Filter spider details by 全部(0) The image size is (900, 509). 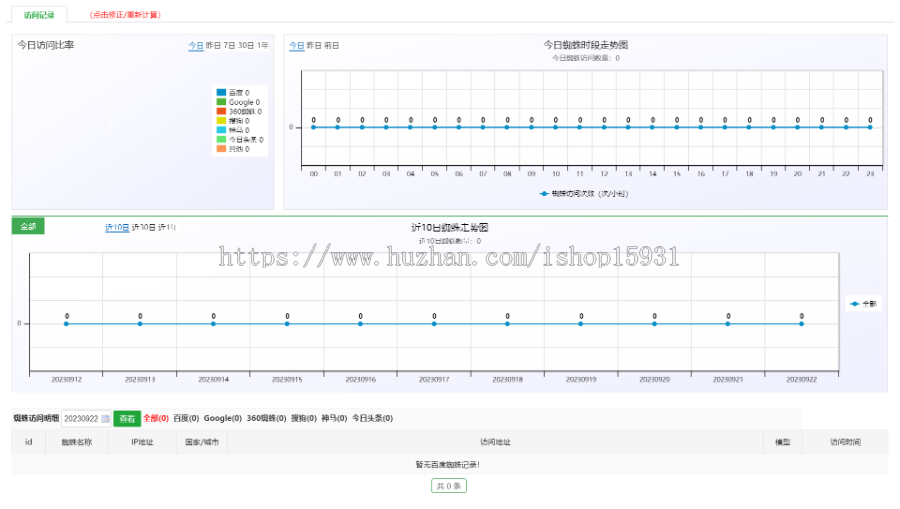pos(156,418)
